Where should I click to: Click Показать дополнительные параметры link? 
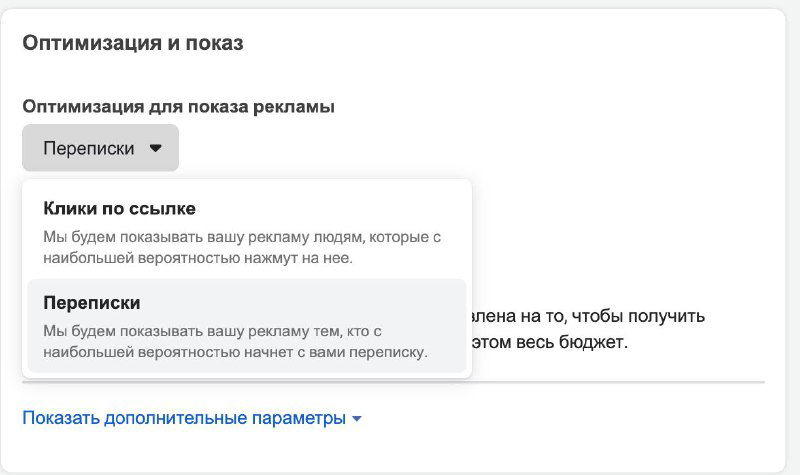183,418
